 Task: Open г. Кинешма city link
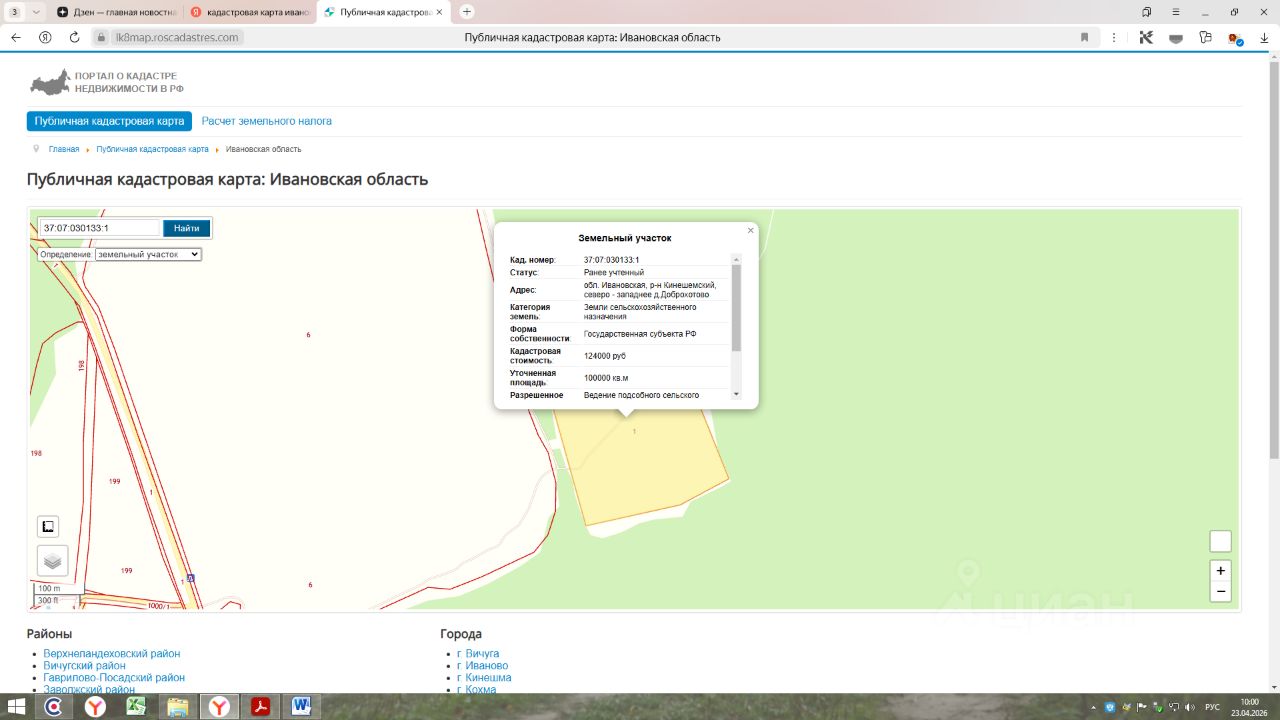[484, 678]
